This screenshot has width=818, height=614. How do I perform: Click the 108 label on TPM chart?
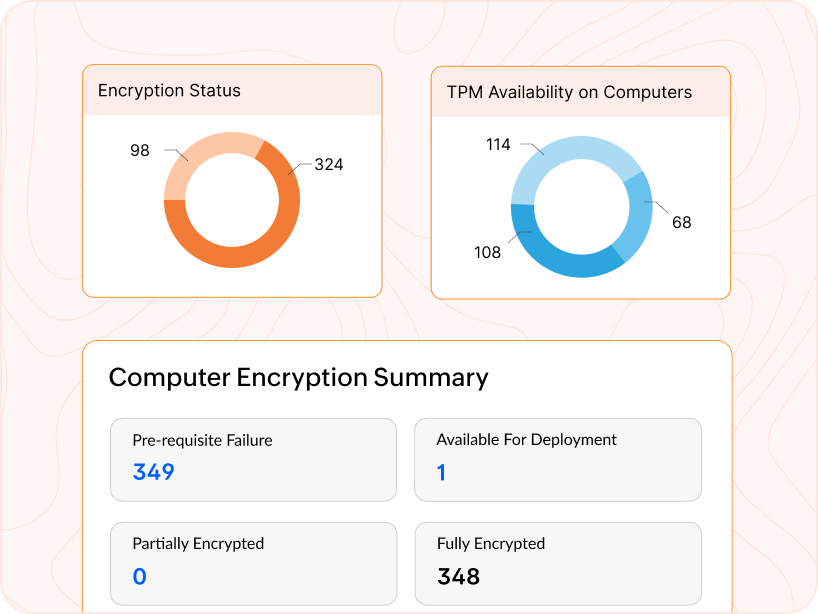click(x=487, y=253)
